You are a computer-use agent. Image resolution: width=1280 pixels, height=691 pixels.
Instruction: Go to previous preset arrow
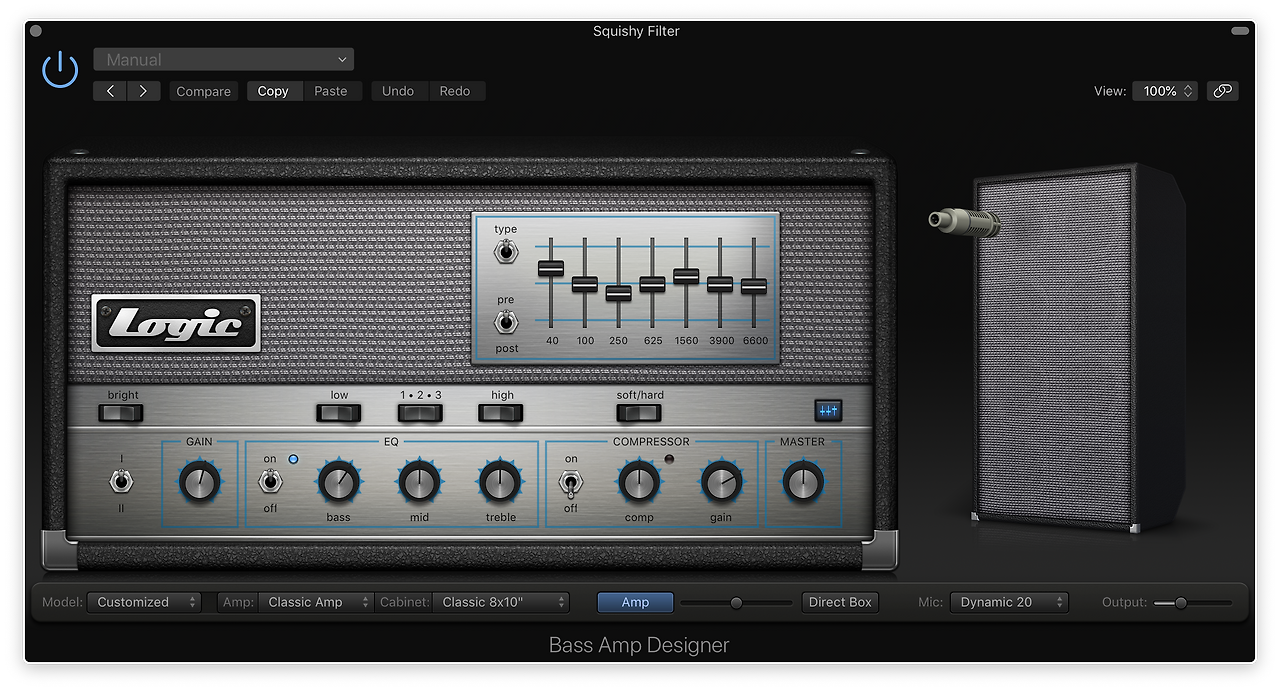[x=110, y=91]
